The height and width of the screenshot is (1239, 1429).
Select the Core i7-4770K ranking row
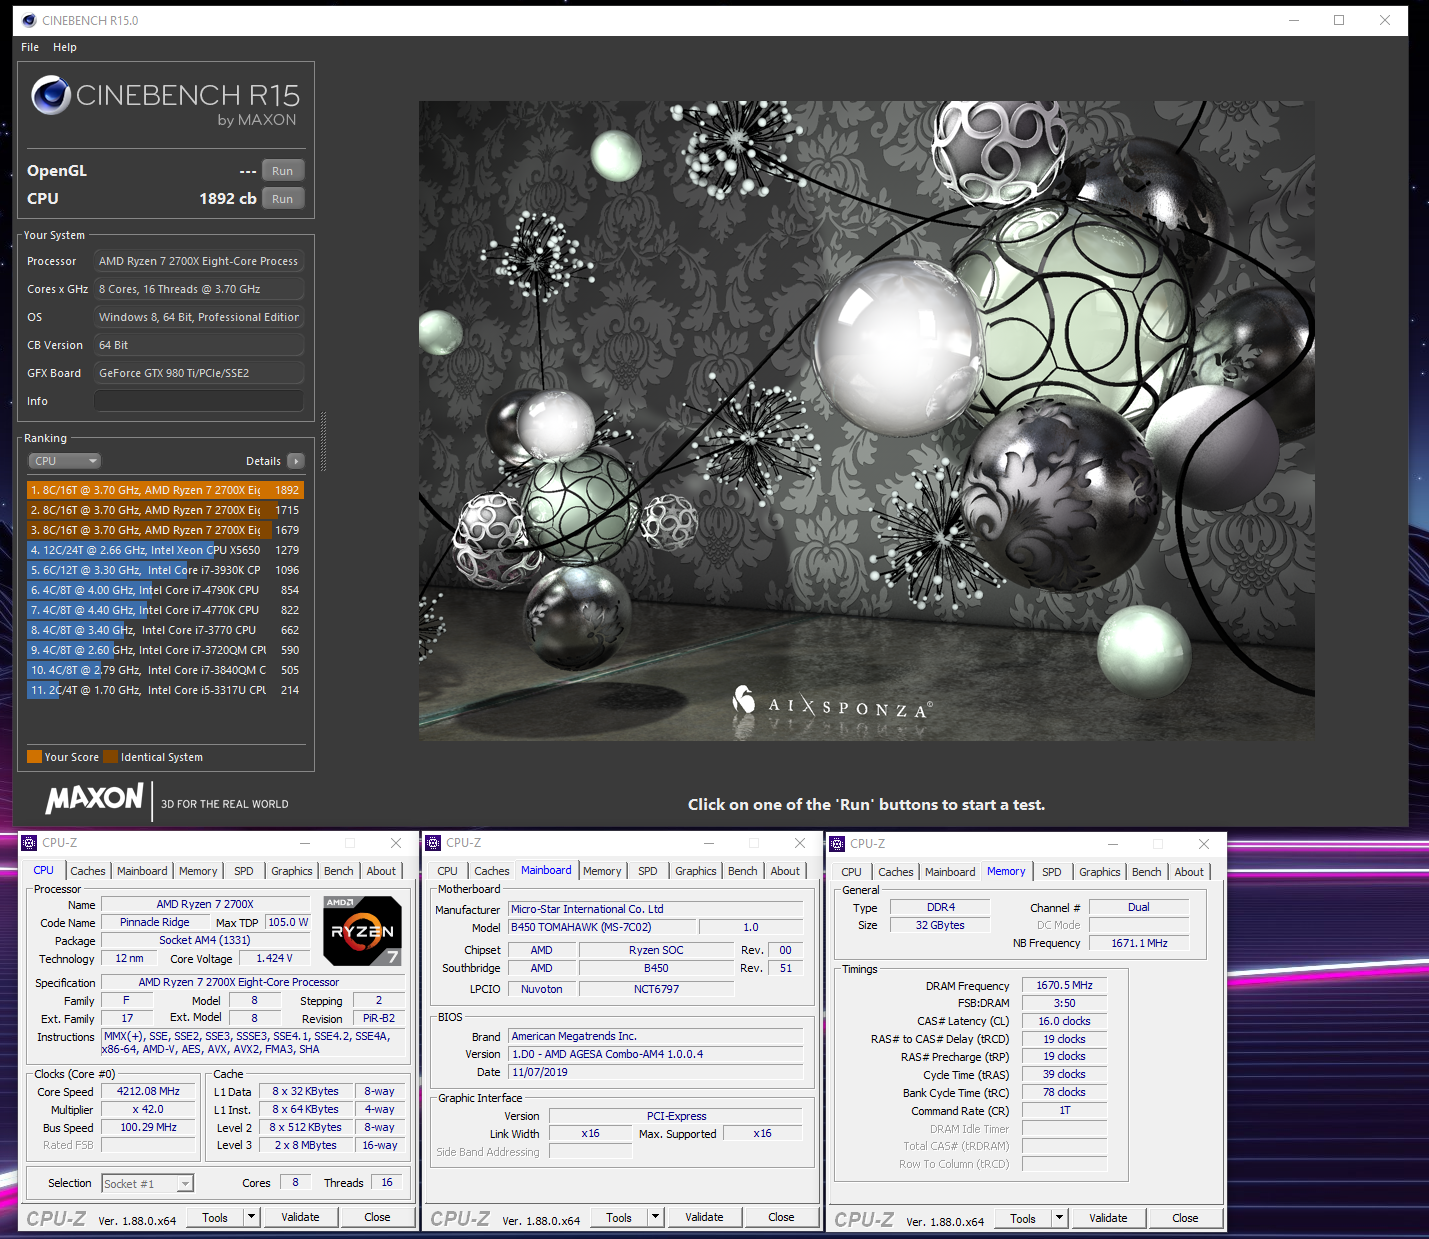tap(165, 610)
